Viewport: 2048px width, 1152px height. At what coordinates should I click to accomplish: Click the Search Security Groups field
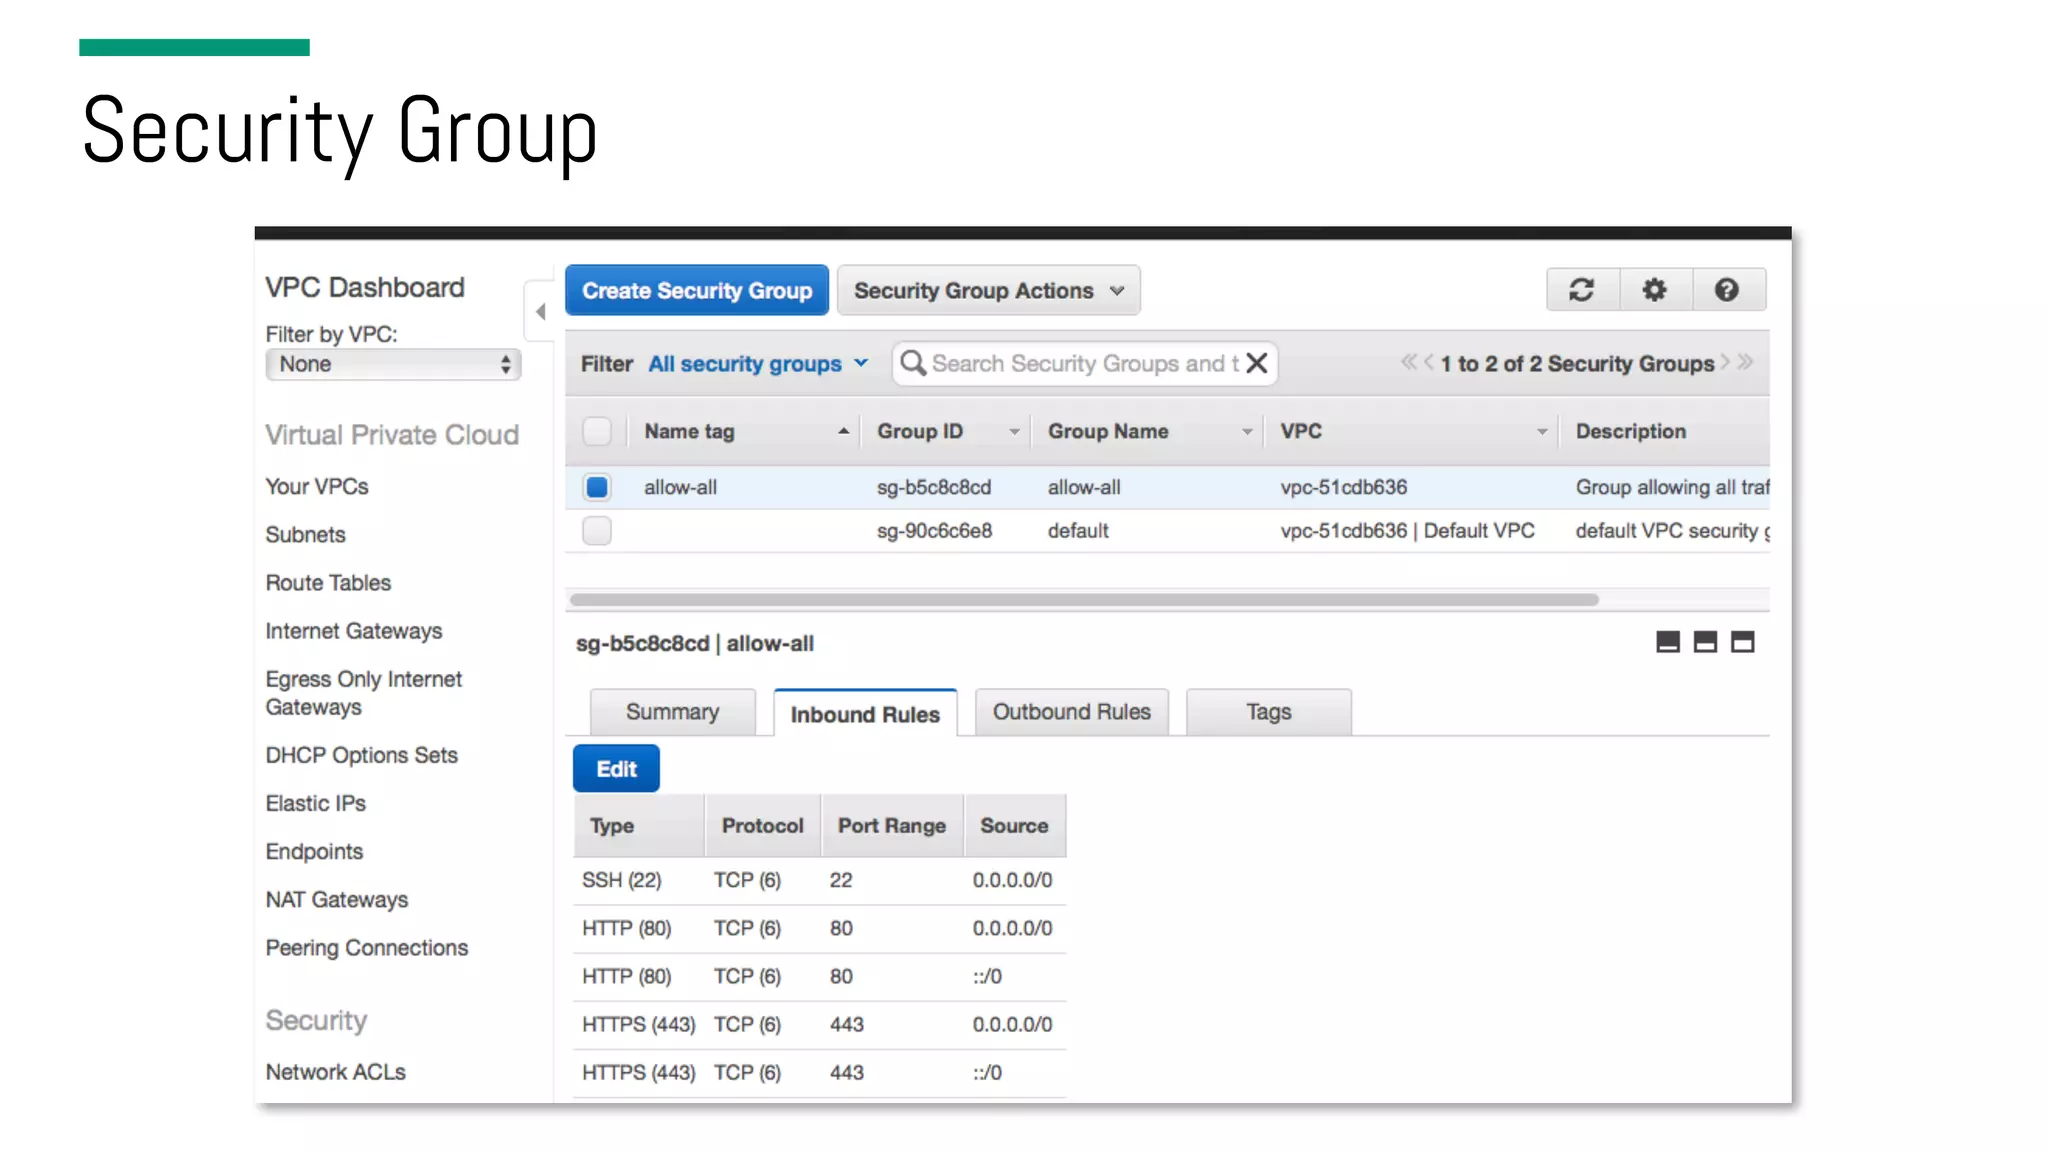[x=1080, y=364]
